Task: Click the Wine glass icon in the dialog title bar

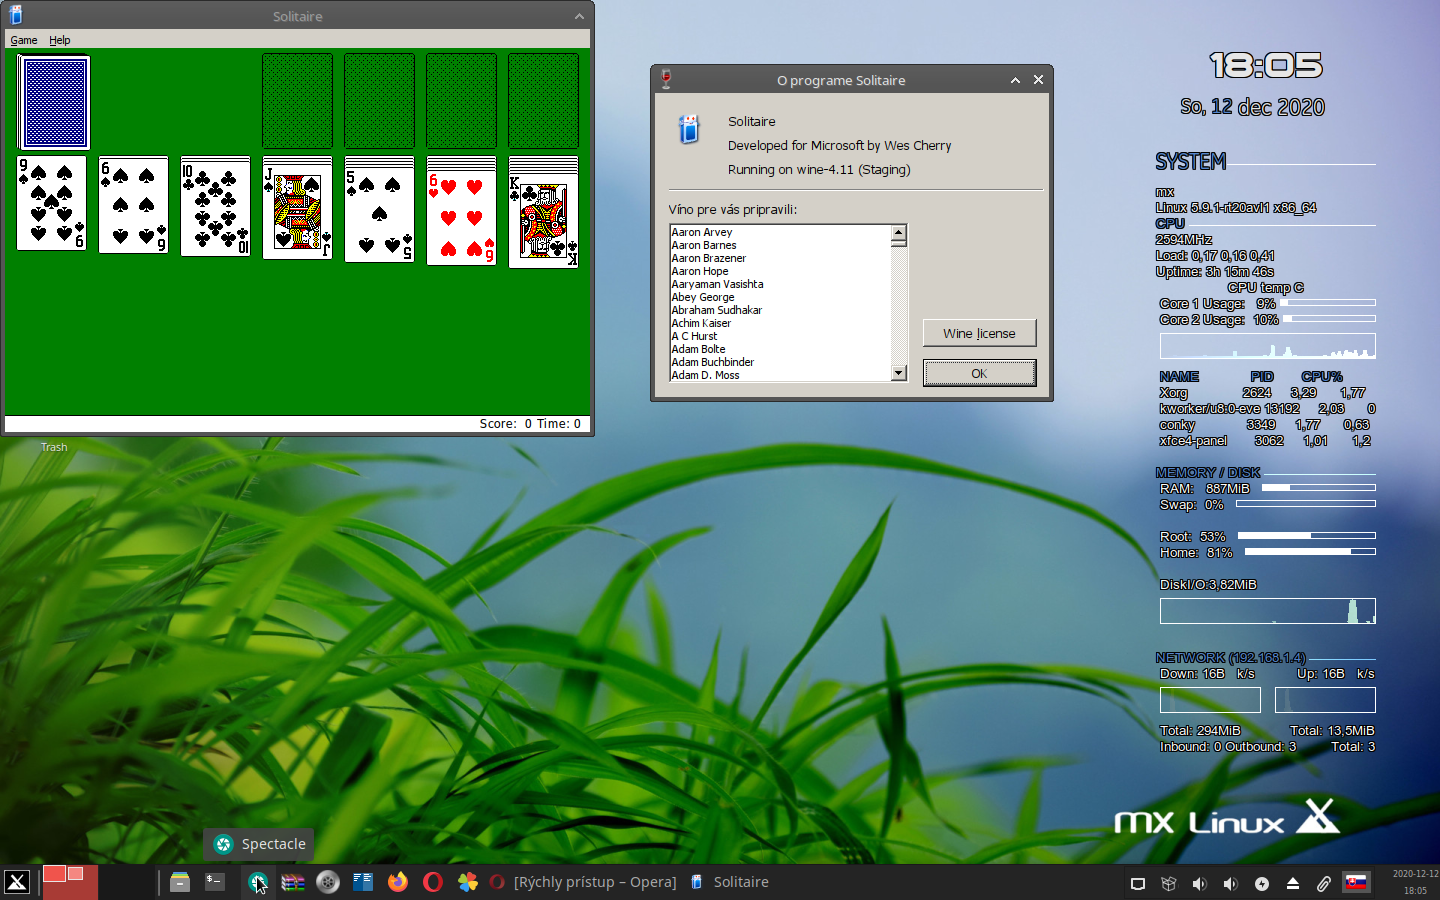Action: click(667, 79)
